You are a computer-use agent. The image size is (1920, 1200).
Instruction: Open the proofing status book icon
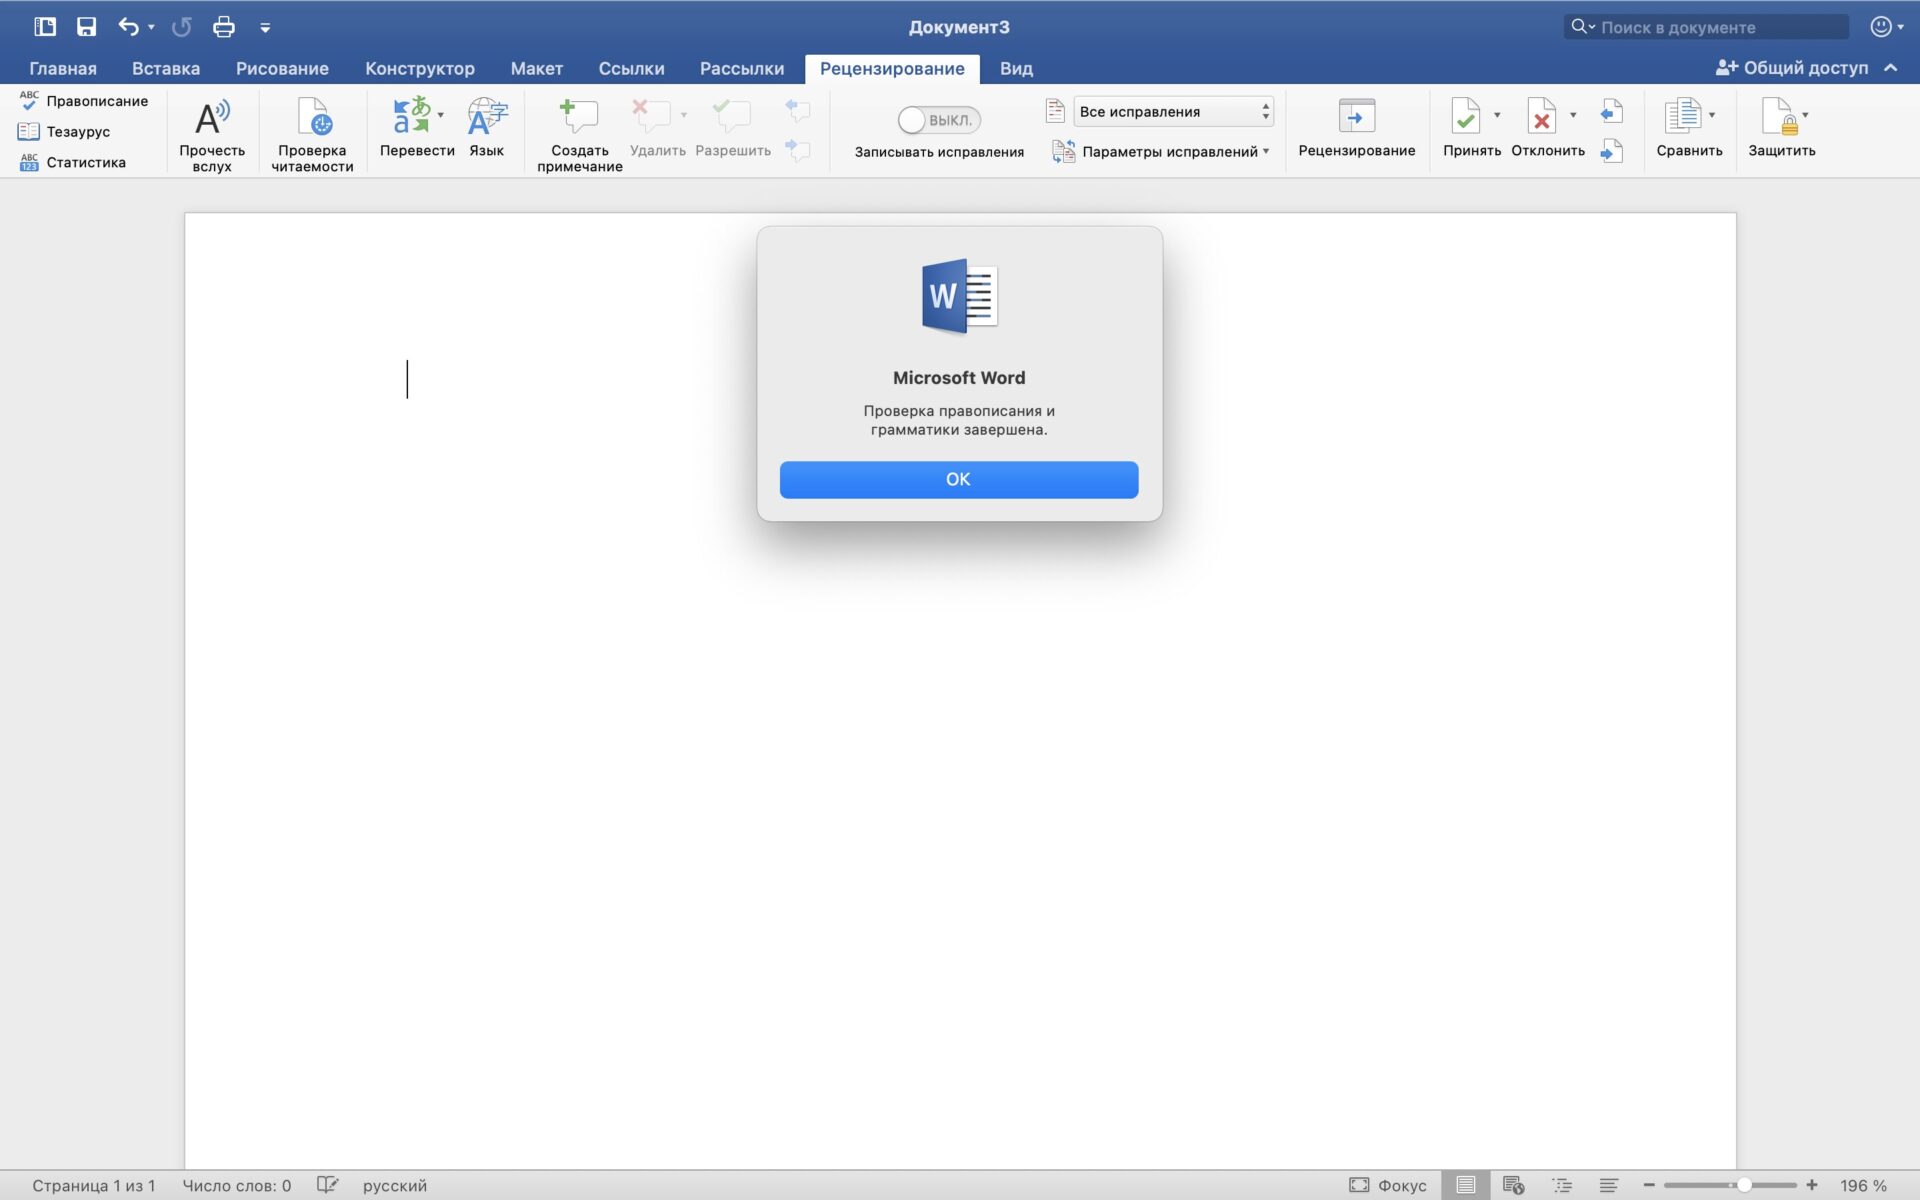pyautogui.click(x=328, y=1185)
